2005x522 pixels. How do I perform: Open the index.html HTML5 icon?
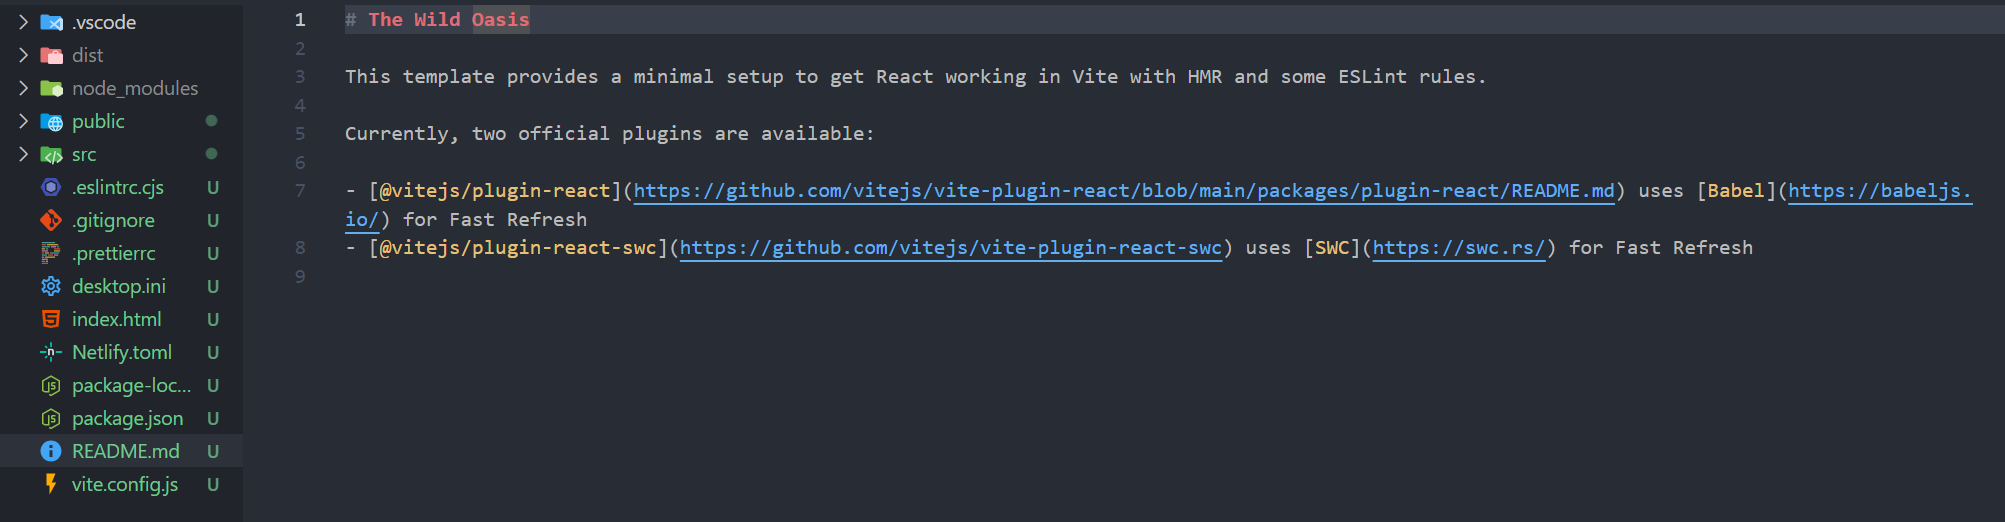click(51, 319)
